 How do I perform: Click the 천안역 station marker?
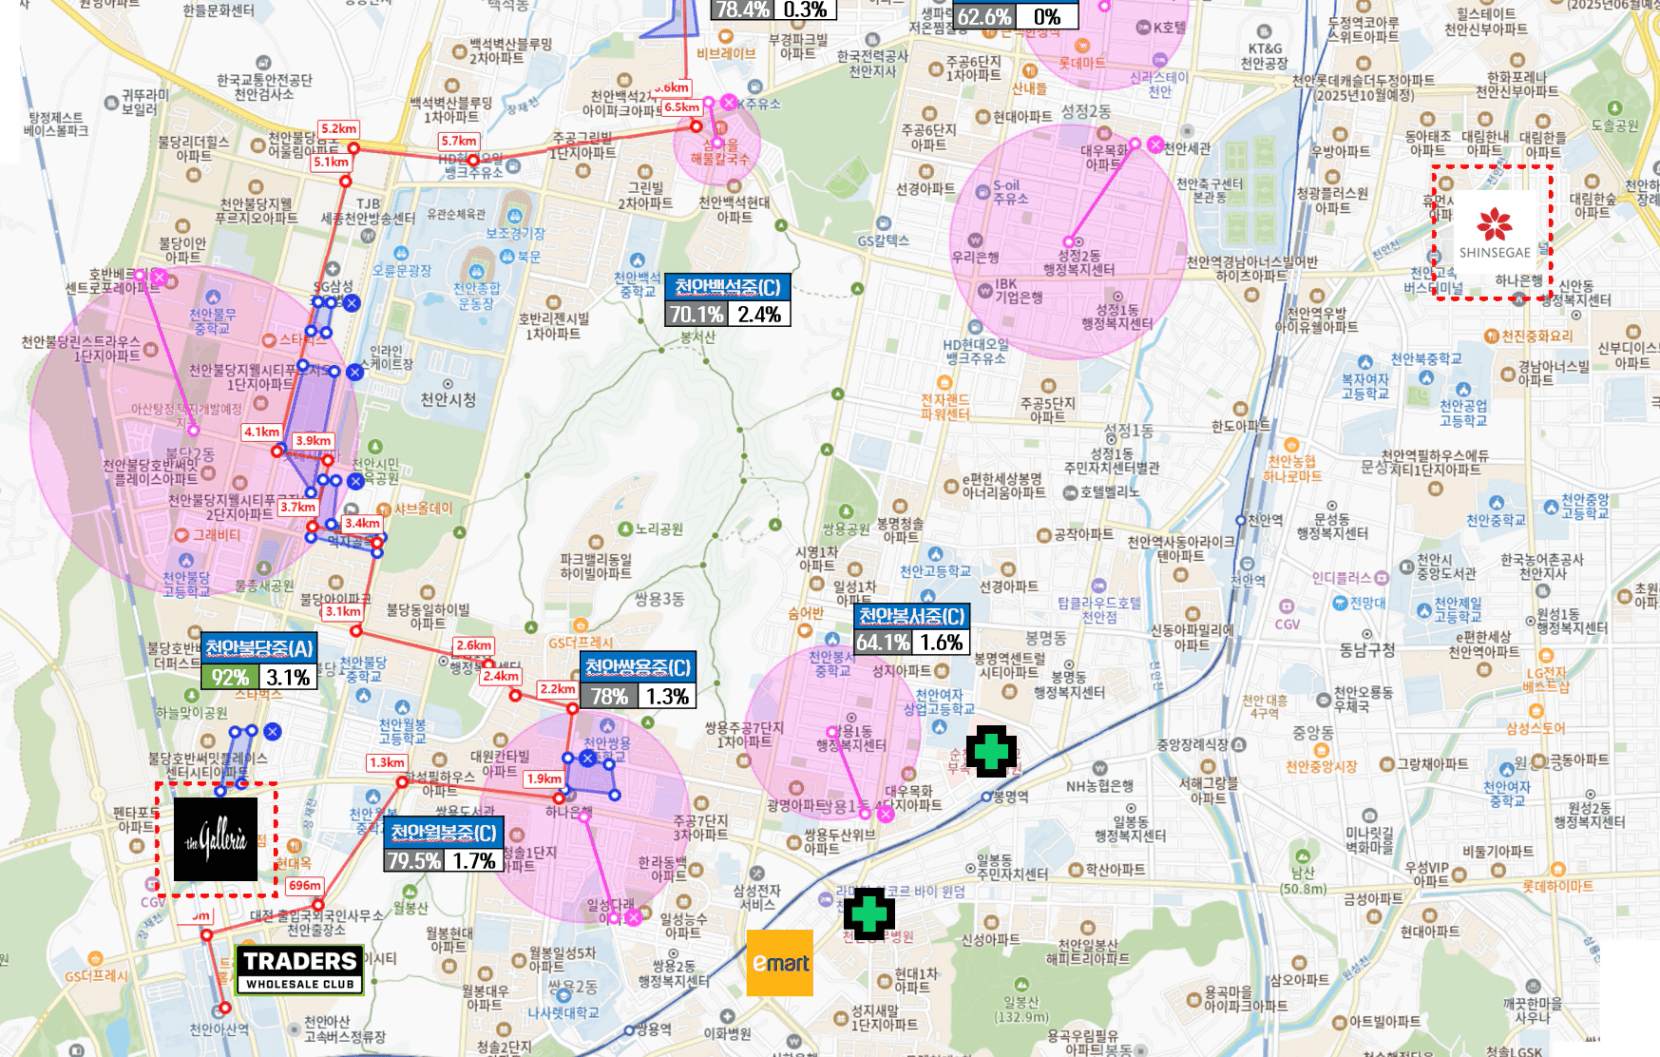click(x=1241, y=520)
